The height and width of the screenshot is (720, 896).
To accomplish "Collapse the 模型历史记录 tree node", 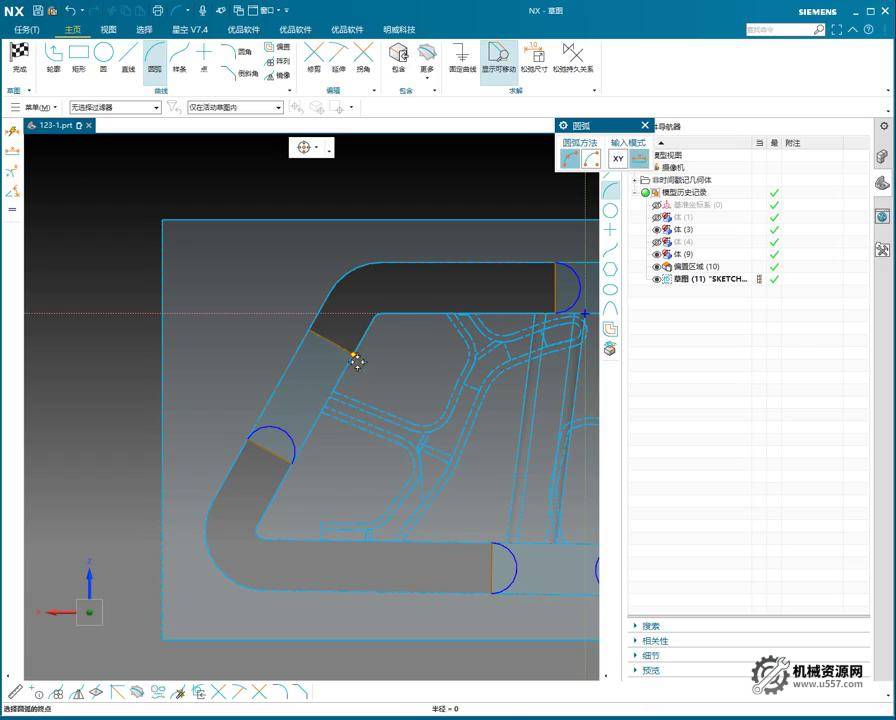I will (x=634, y=192).
